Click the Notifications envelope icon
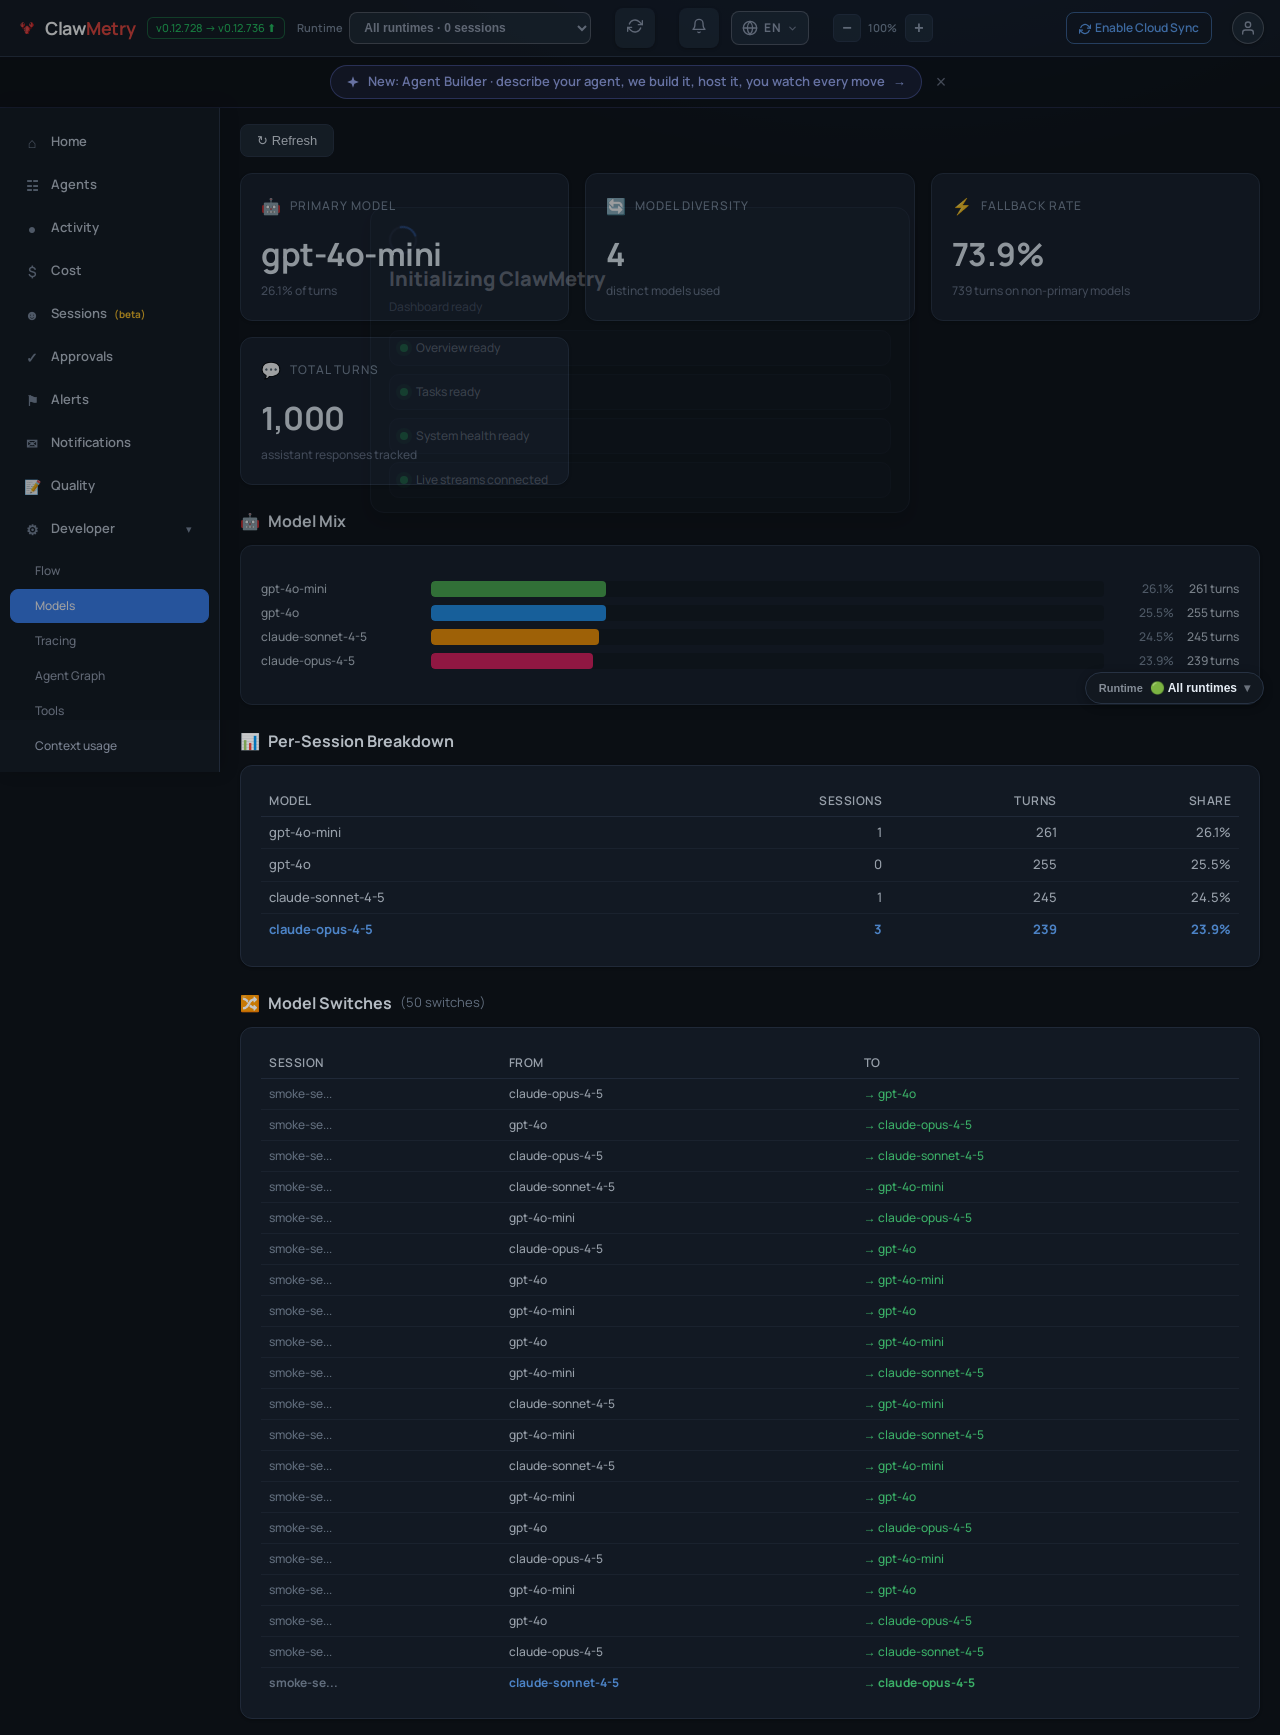The height and width of the screenshot is (1735, 1280). tap(32, 444)
